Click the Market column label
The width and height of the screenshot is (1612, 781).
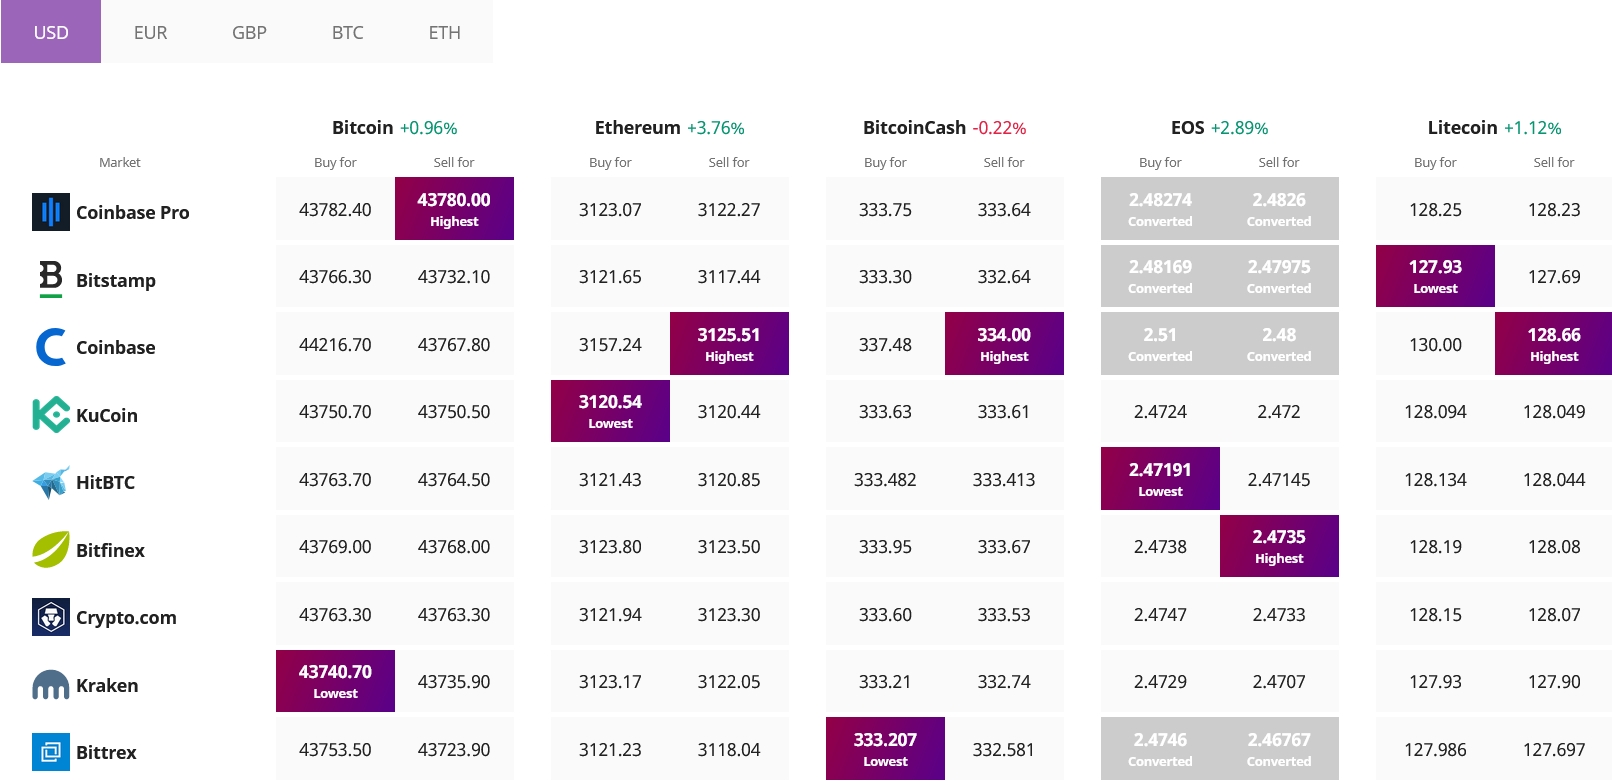click(x=120, y=162)
